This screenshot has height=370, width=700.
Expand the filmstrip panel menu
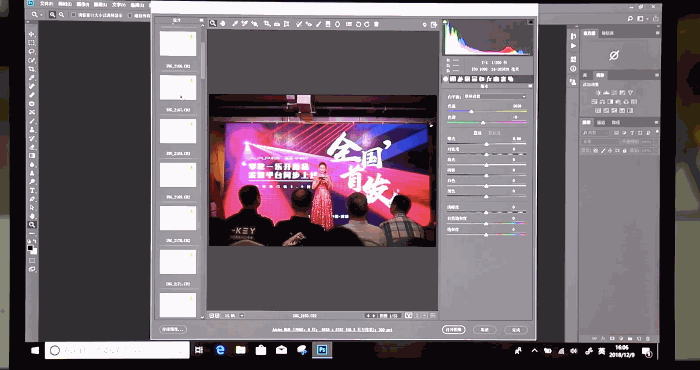(201, 20)
